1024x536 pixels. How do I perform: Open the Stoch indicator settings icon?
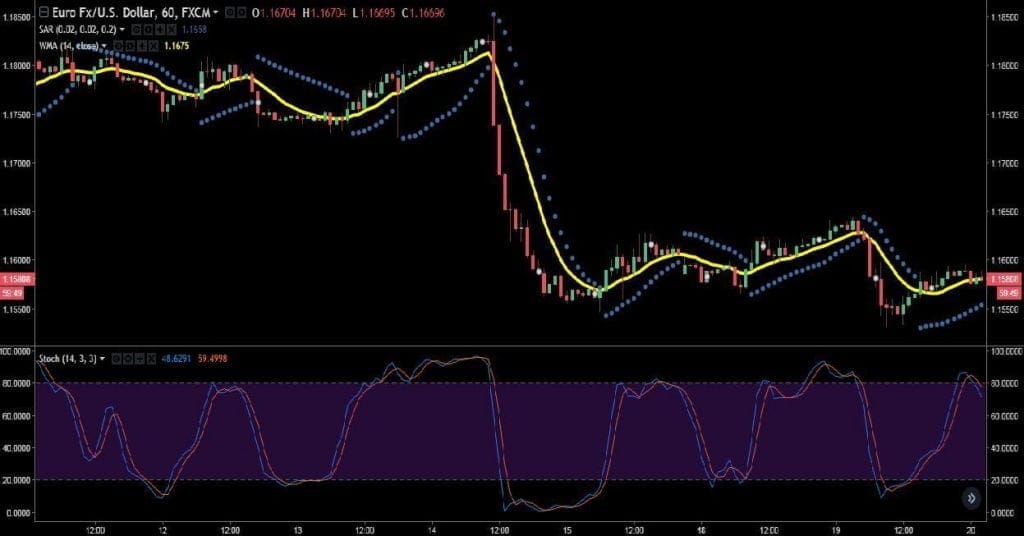click(x=128, y=358)
